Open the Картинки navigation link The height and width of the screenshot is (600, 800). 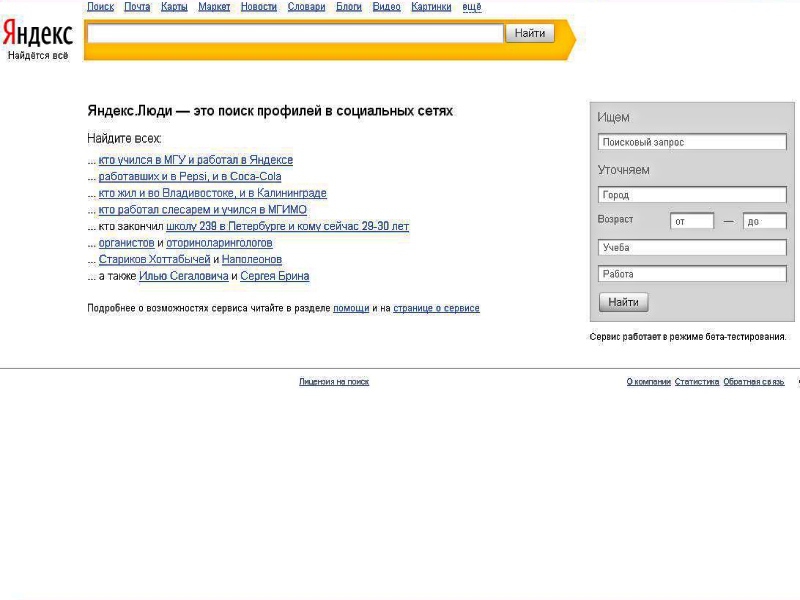431,7
